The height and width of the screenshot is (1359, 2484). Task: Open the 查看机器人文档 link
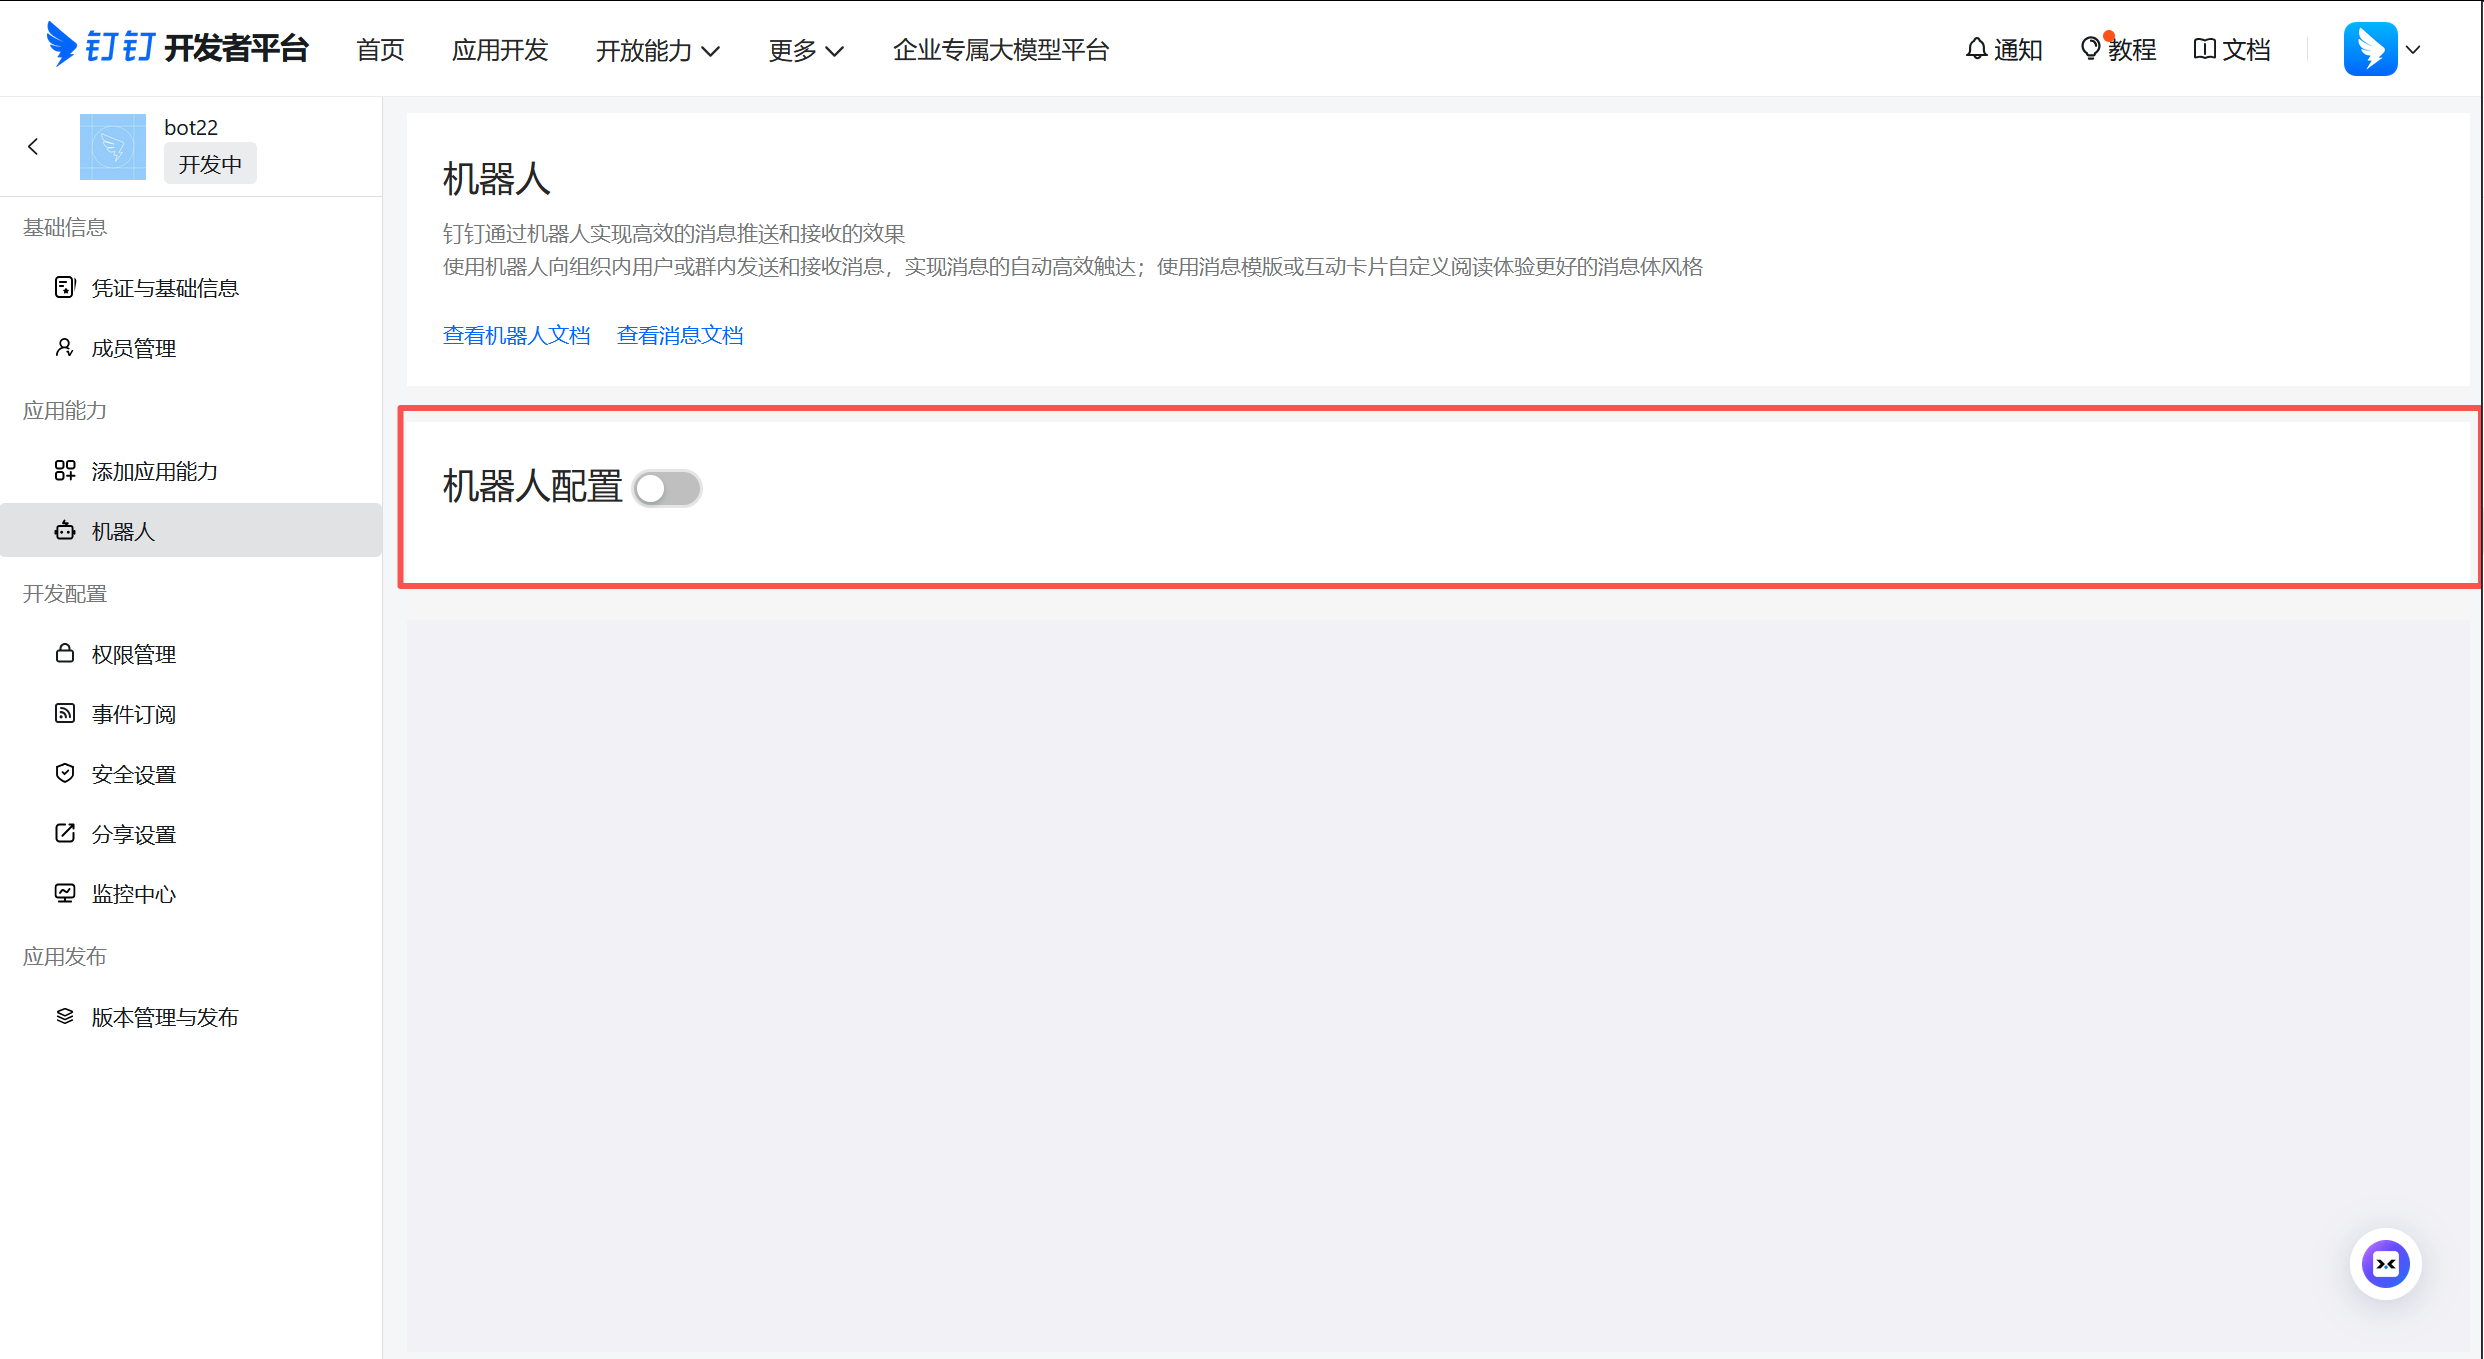coord(516,335)
